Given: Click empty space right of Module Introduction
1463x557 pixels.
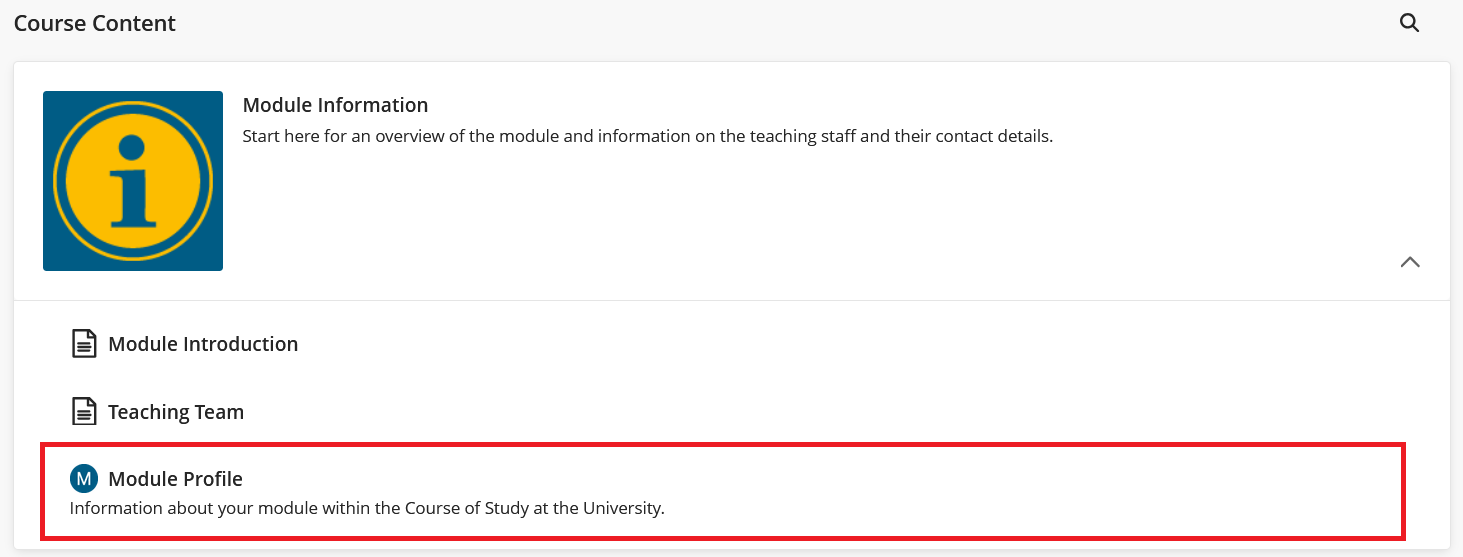Looking at the screenshot, I should [x=800, y=344].
